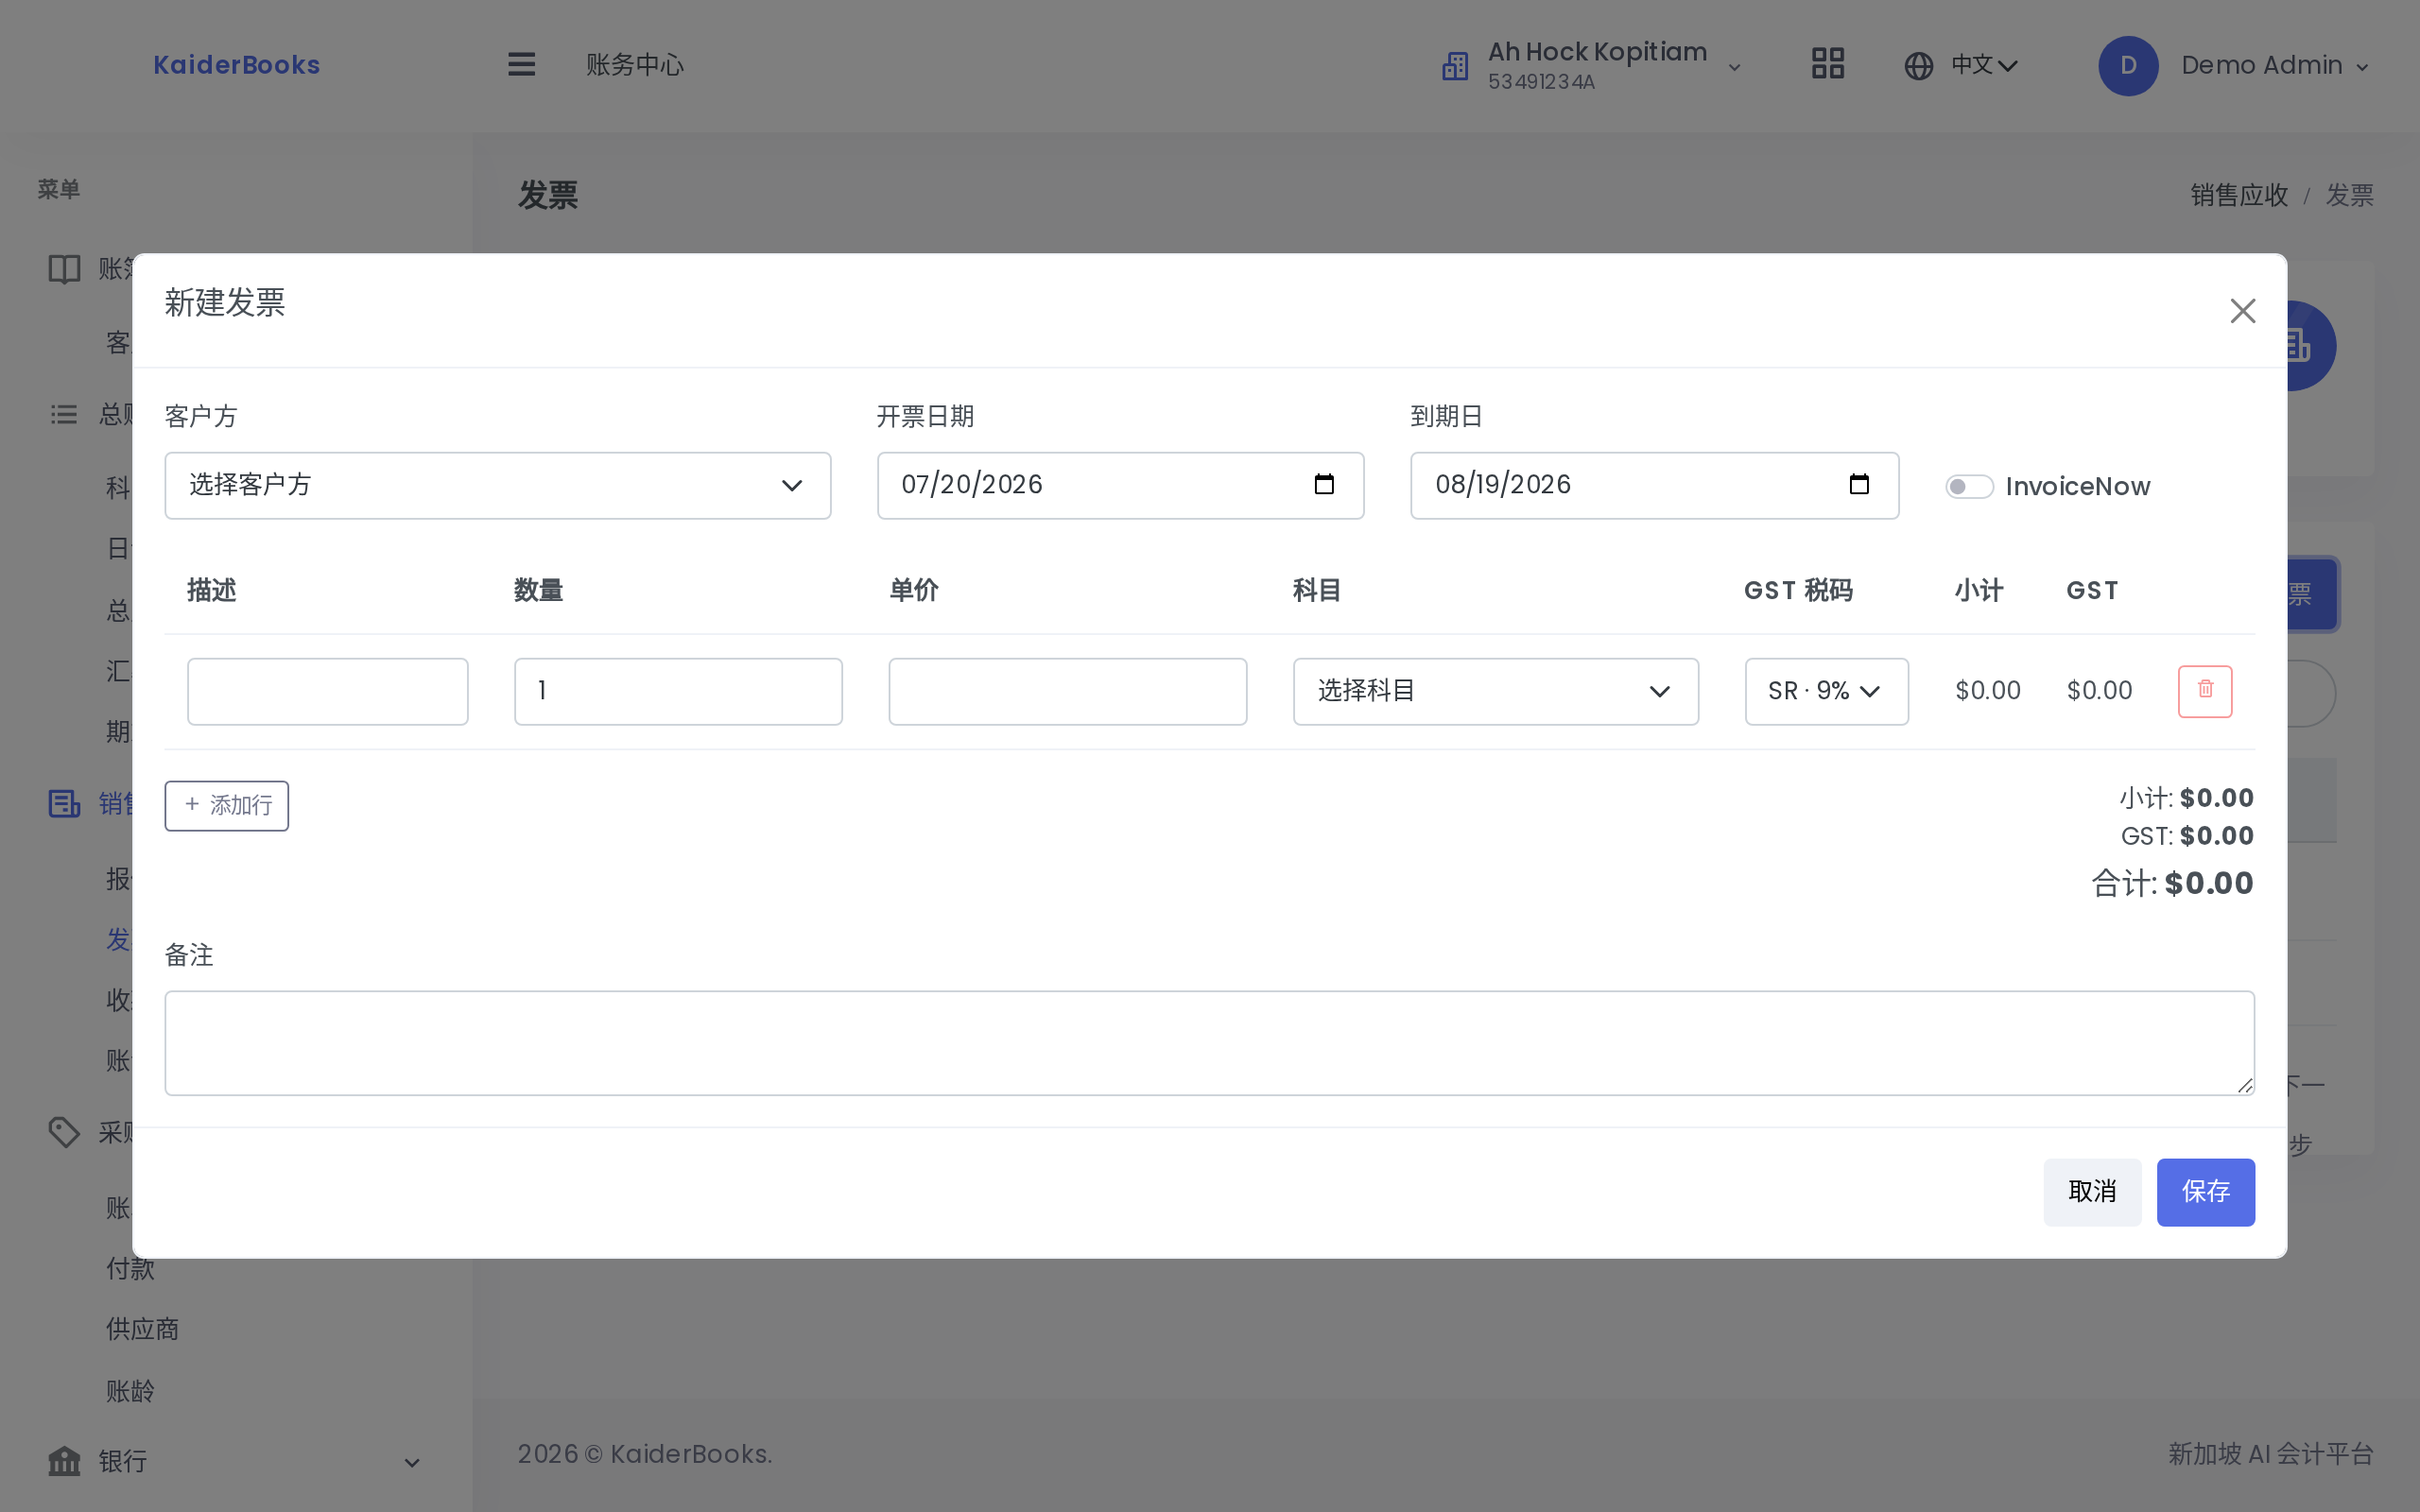
Task: Click the 添加行 add row button
Action: [227, 805]
